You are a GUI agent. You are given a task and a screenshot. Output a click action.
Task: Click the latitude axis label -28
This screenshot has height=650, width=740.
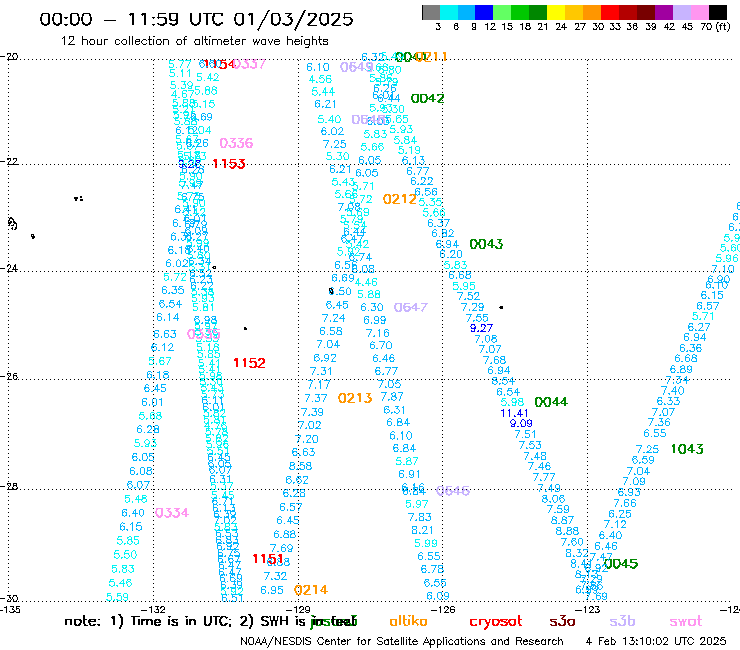[x=9, y=487]
